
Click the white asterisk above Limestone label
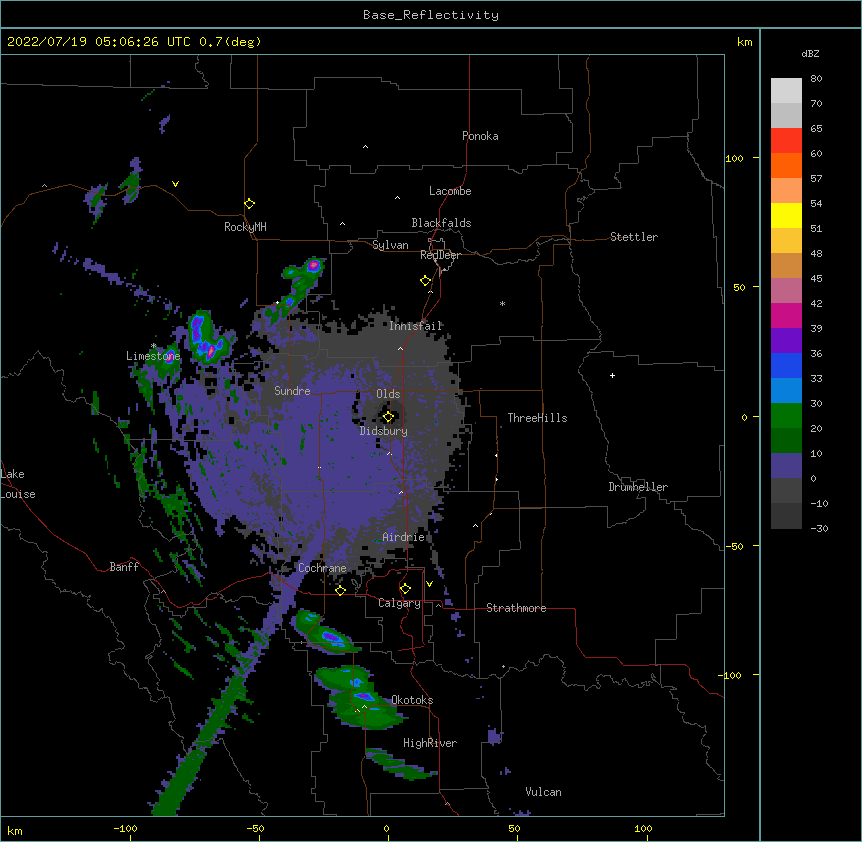click(x=153, y=346)
